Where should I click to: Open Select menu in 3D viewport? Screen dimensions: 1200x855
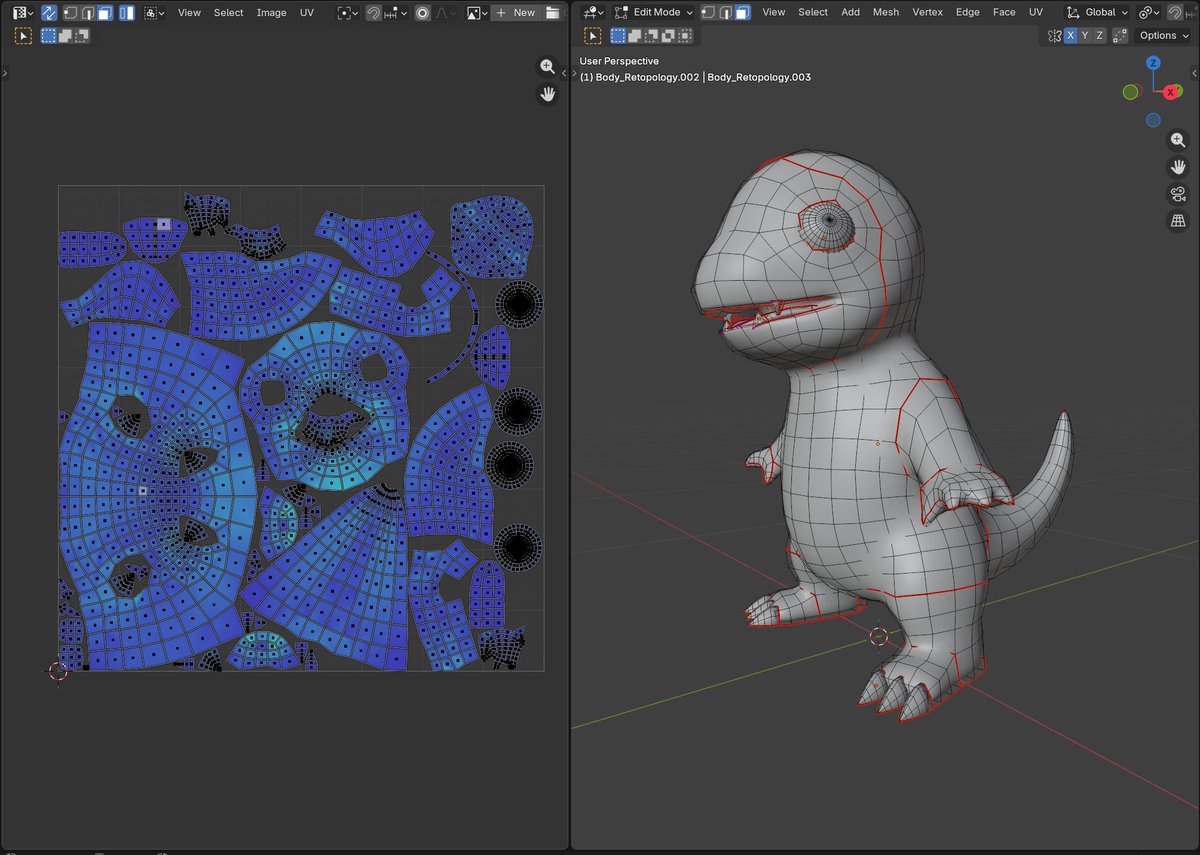click(813, 12)
